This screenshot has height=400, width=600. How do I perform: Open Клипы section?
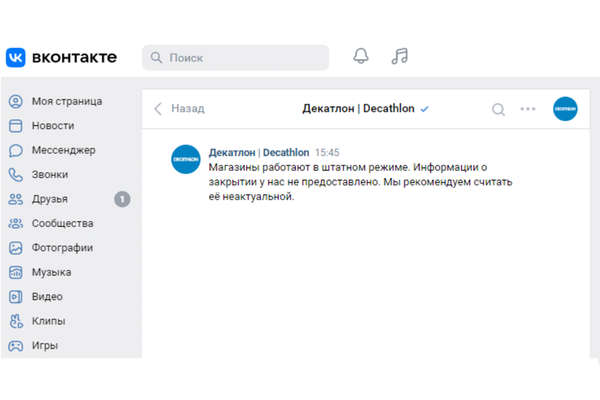pyautogui.click(x=49, y=321)
